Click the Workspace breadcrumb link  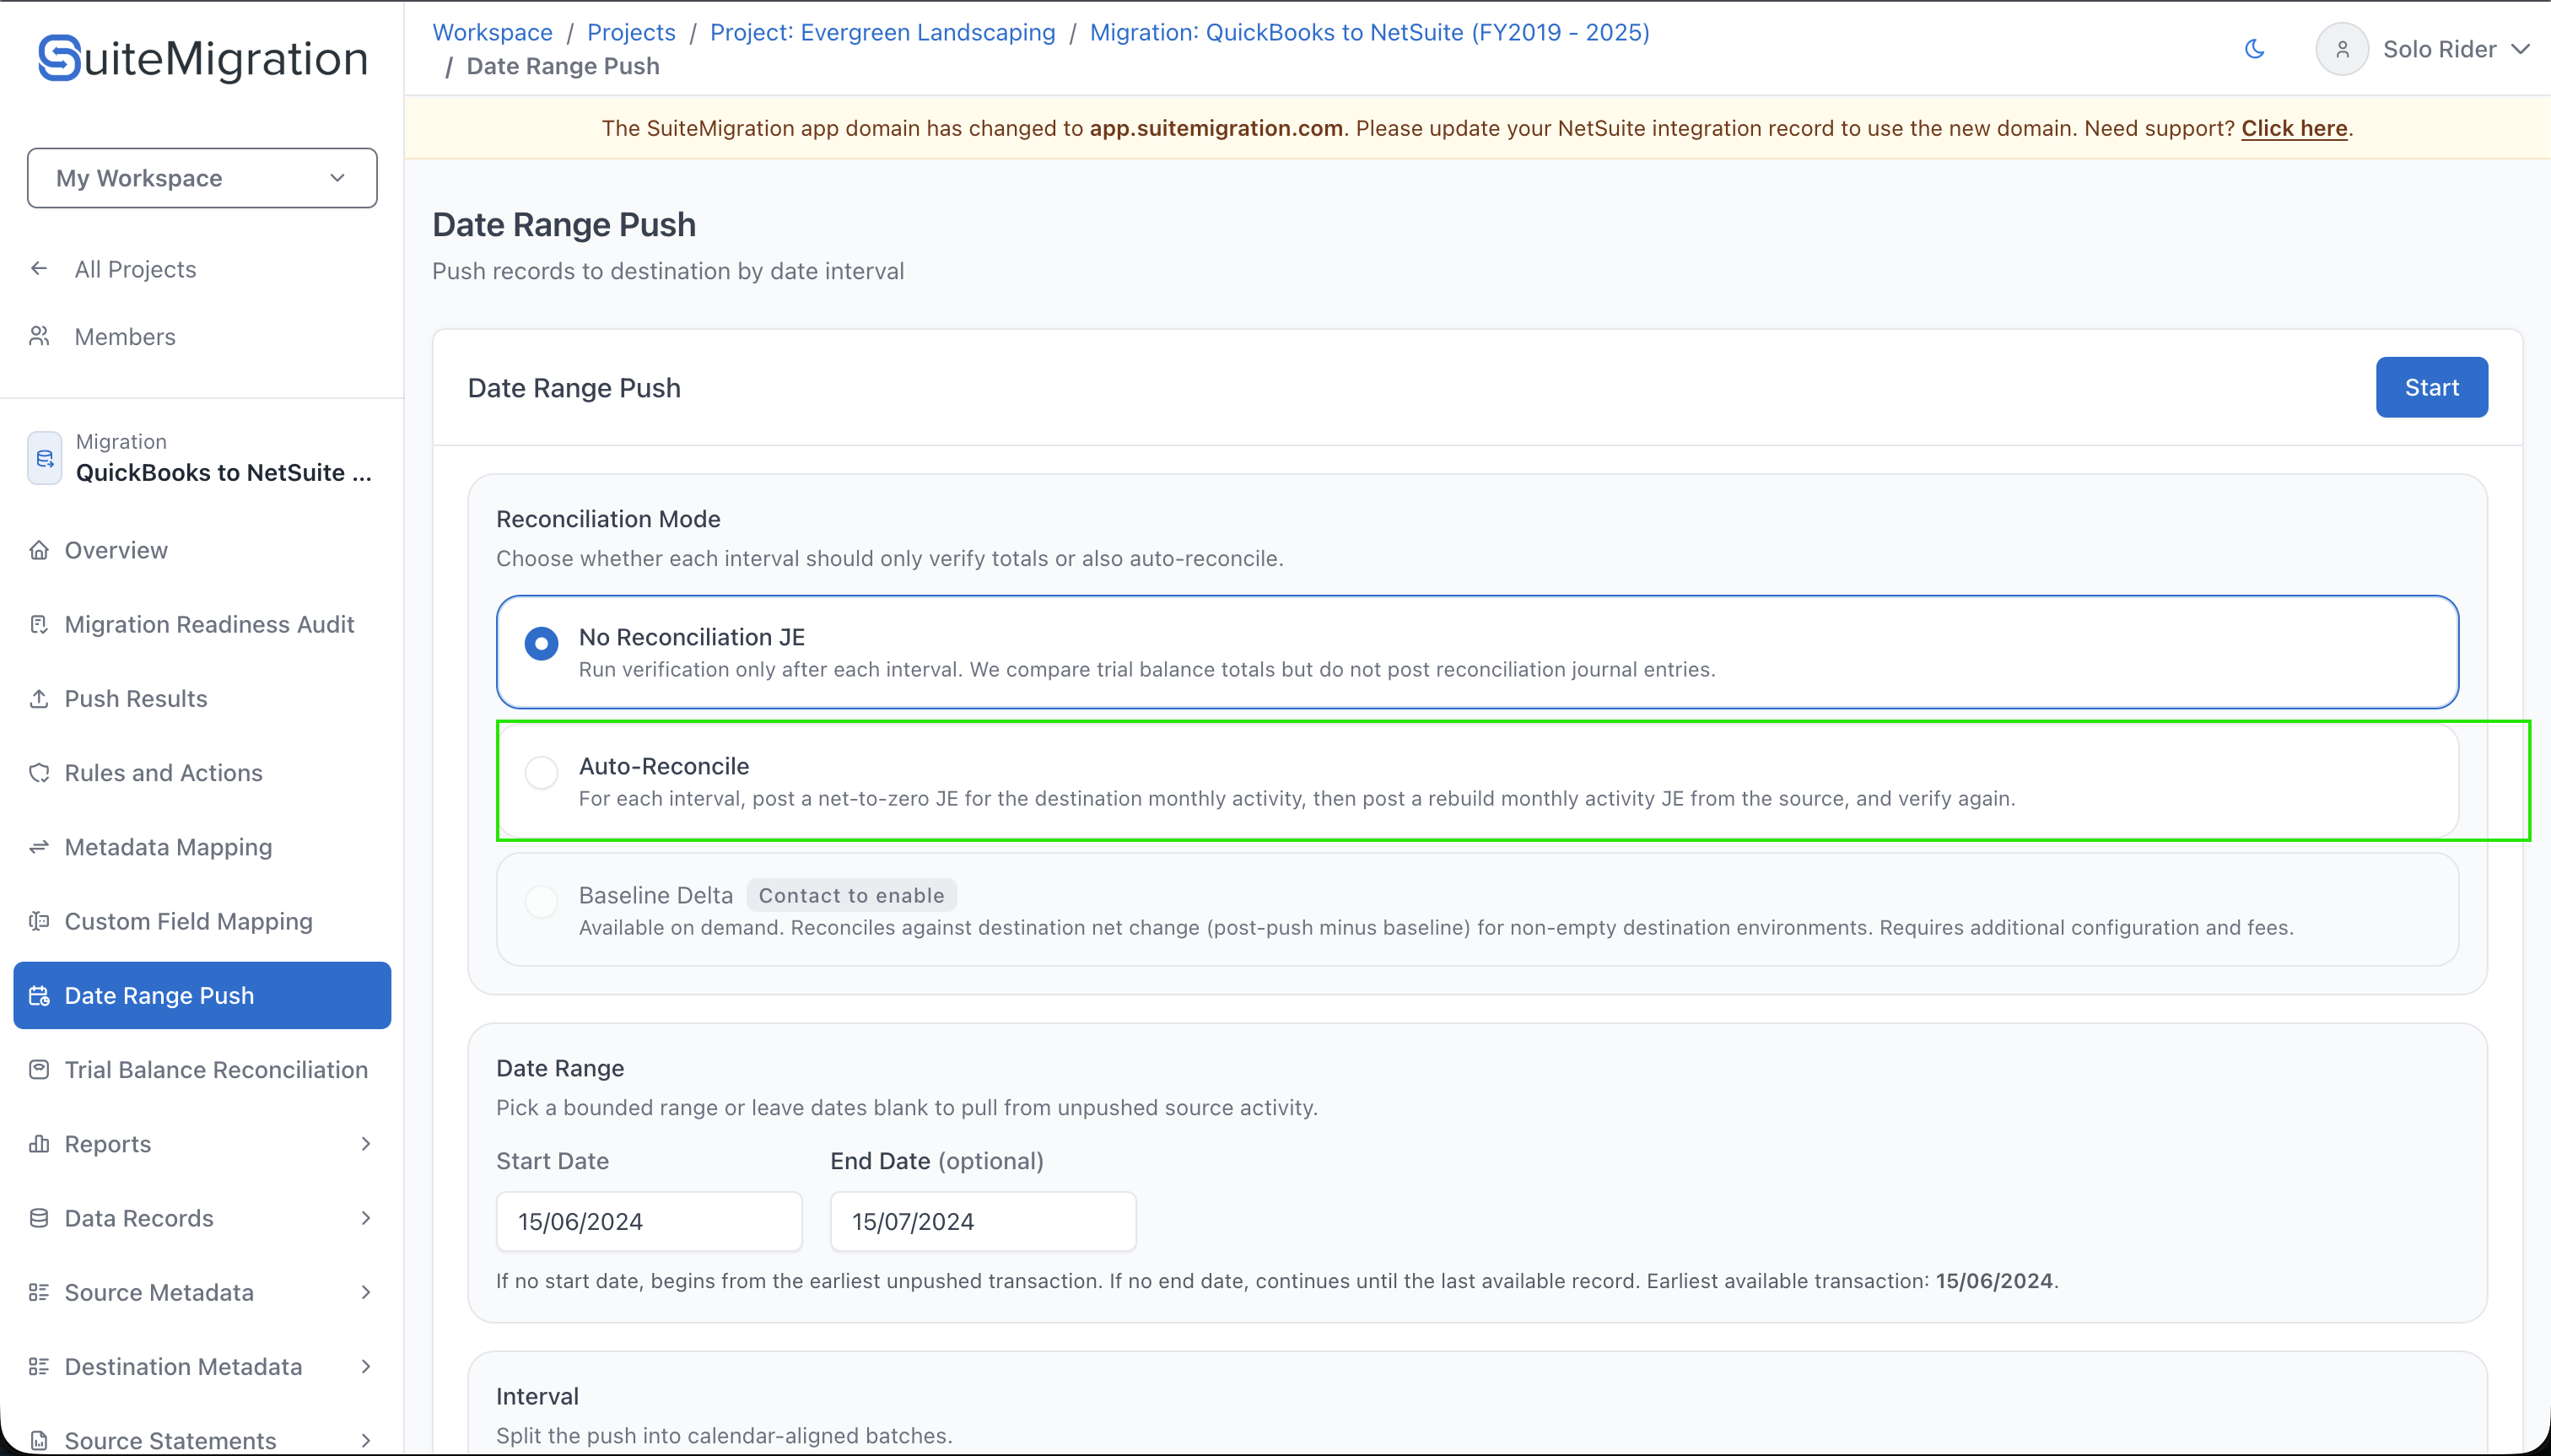(x=492, y=32)
